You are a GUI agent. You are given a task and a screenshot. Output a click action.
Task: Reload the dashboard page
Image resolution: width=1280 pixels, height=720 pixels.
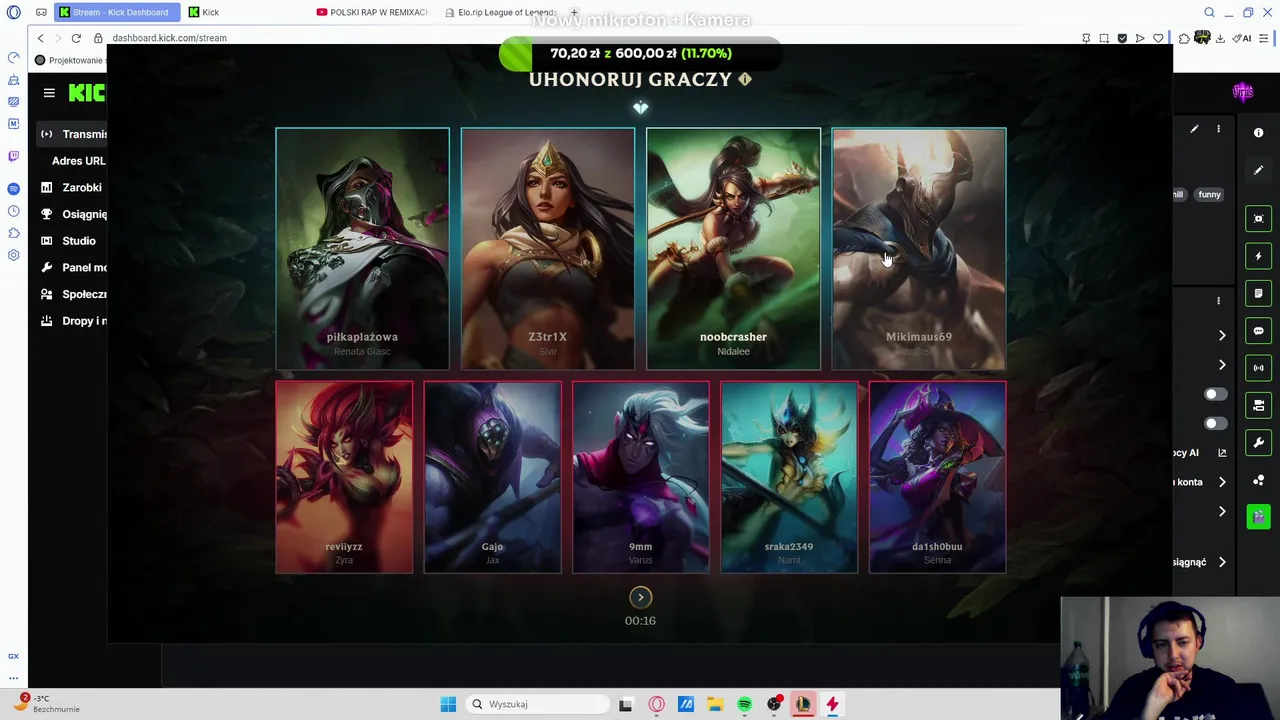coord(76,38)
